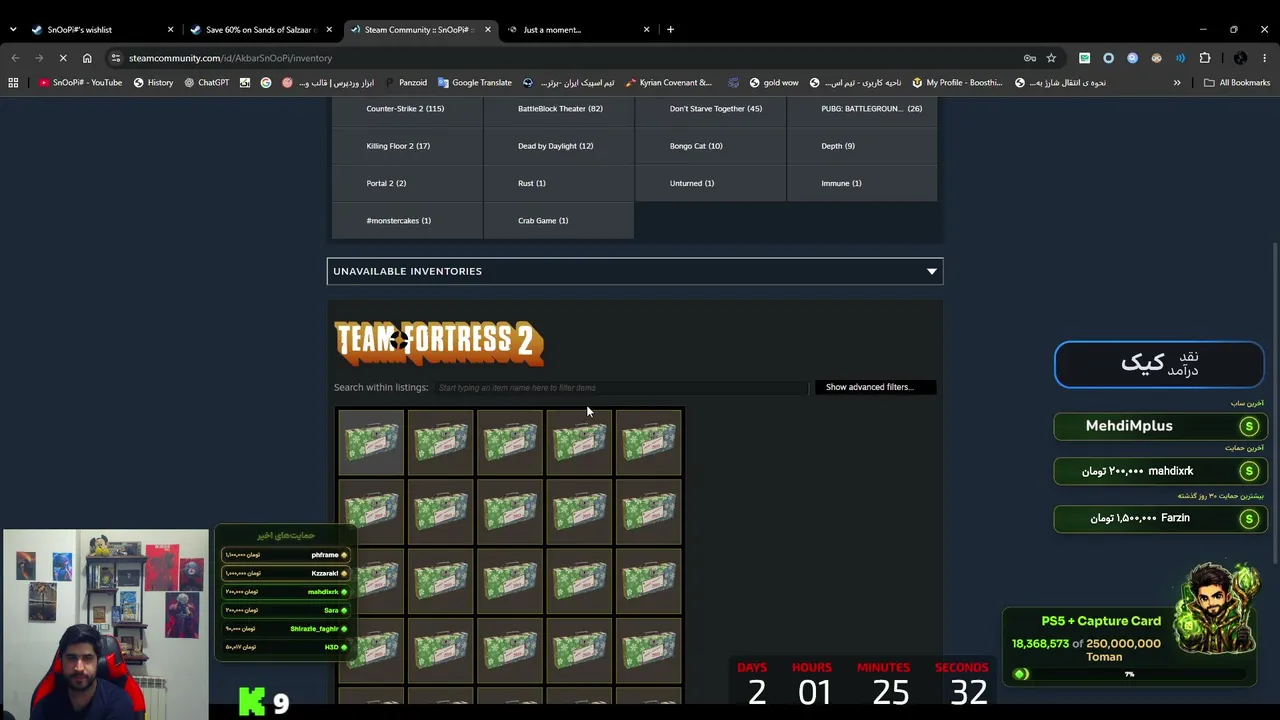Viewport: 1280px width, 720px height.
Task: Select the Killing Floor 2 (17) inventory
Action: (407, 146)
